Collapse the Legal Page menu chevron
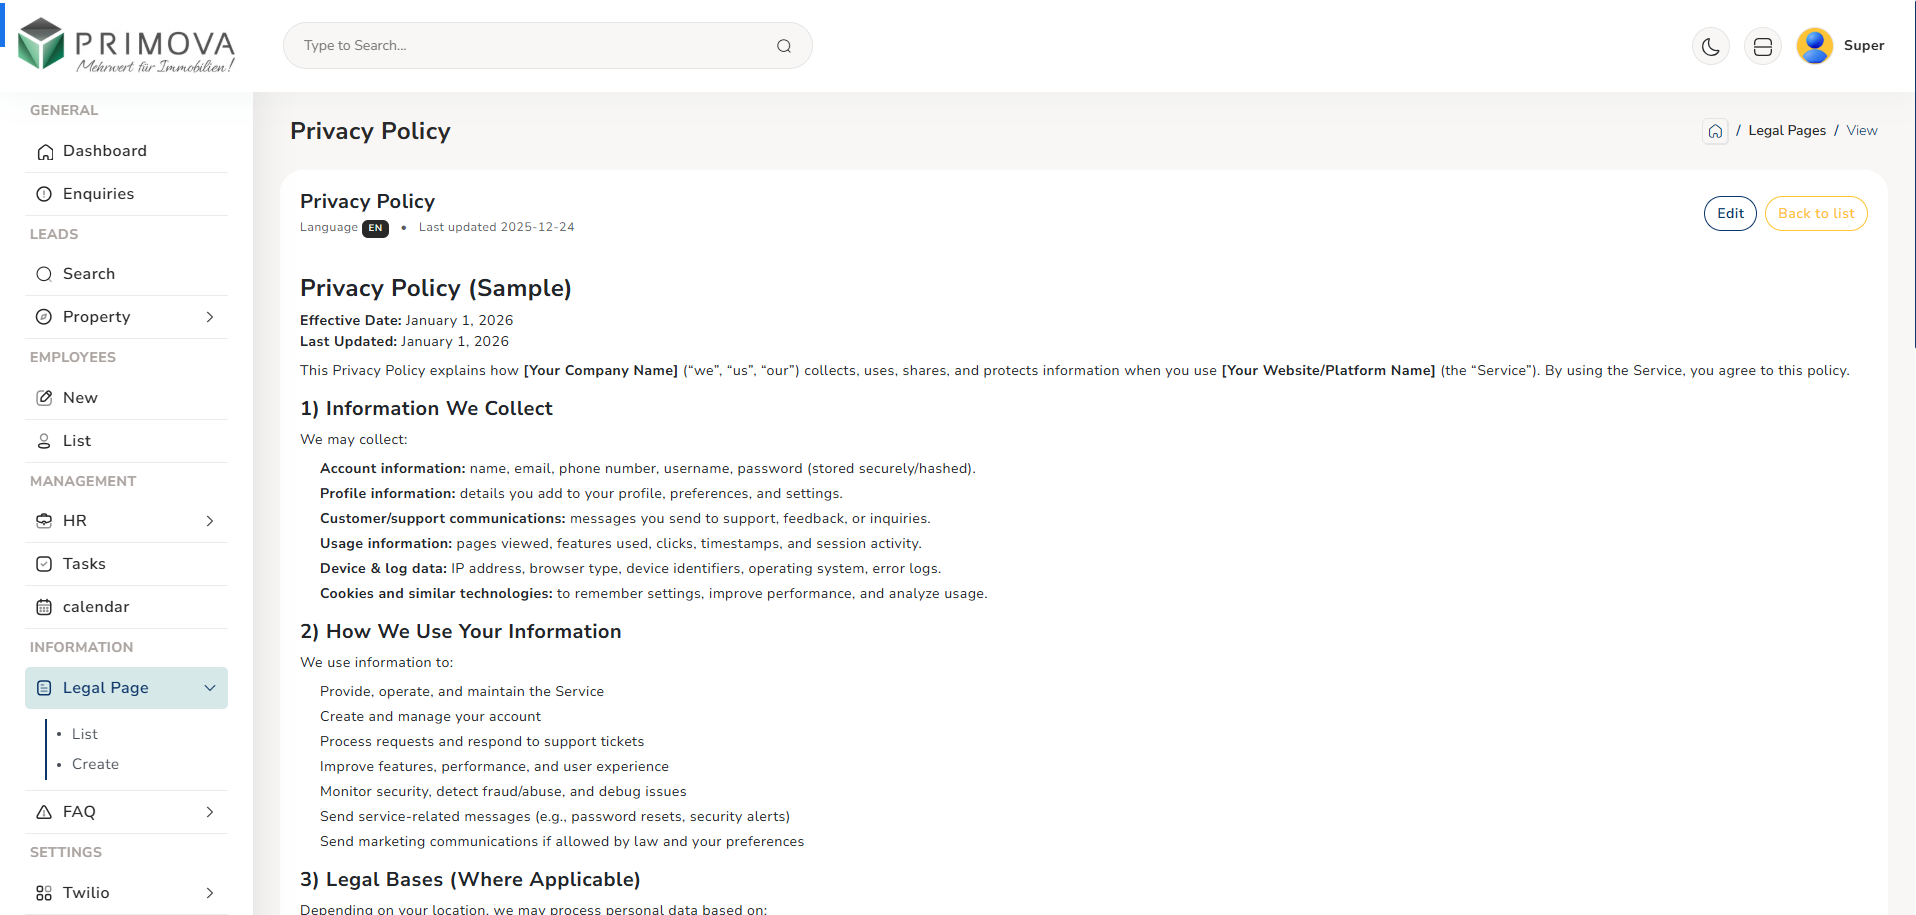The width and height of the screenshot is (1916, 915). pos(210,688)
